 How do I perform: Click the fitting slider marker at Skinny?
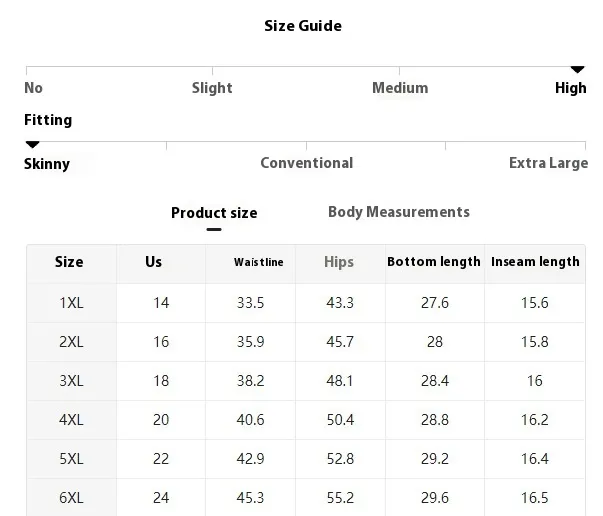click(x=33, y=145)
